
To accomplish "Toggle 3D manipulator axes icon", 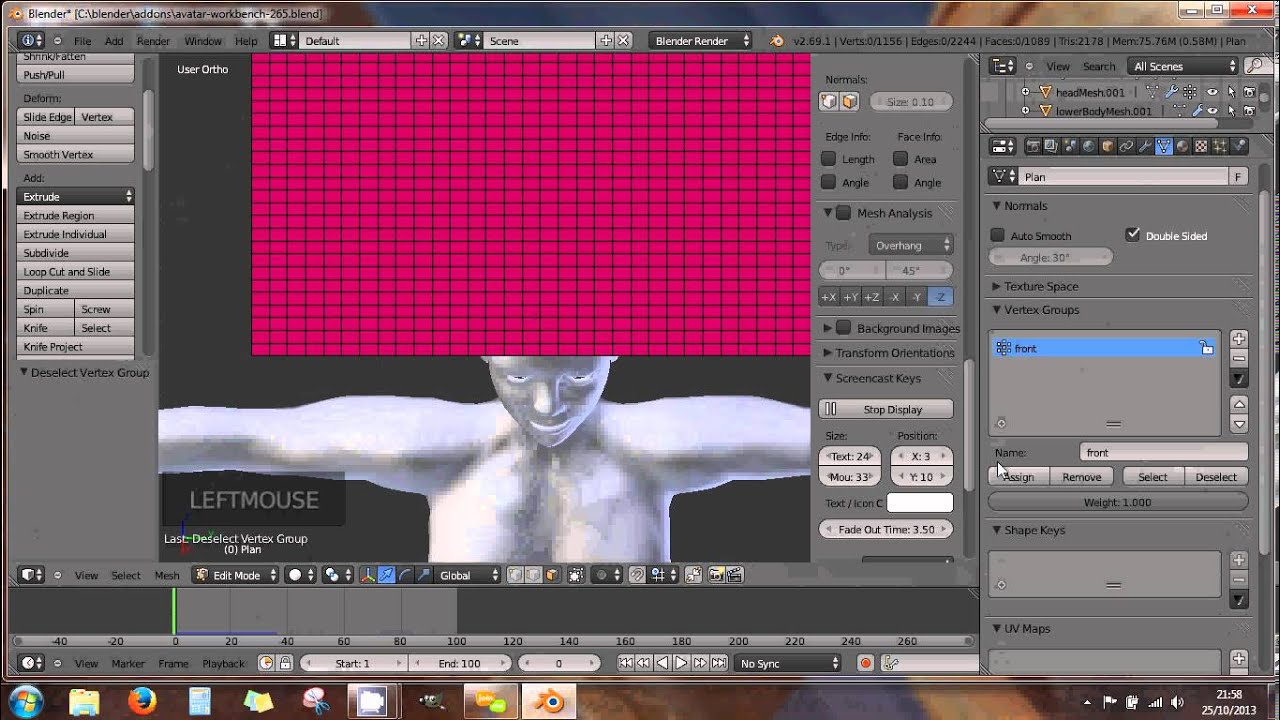I will (x=367, y=575).
